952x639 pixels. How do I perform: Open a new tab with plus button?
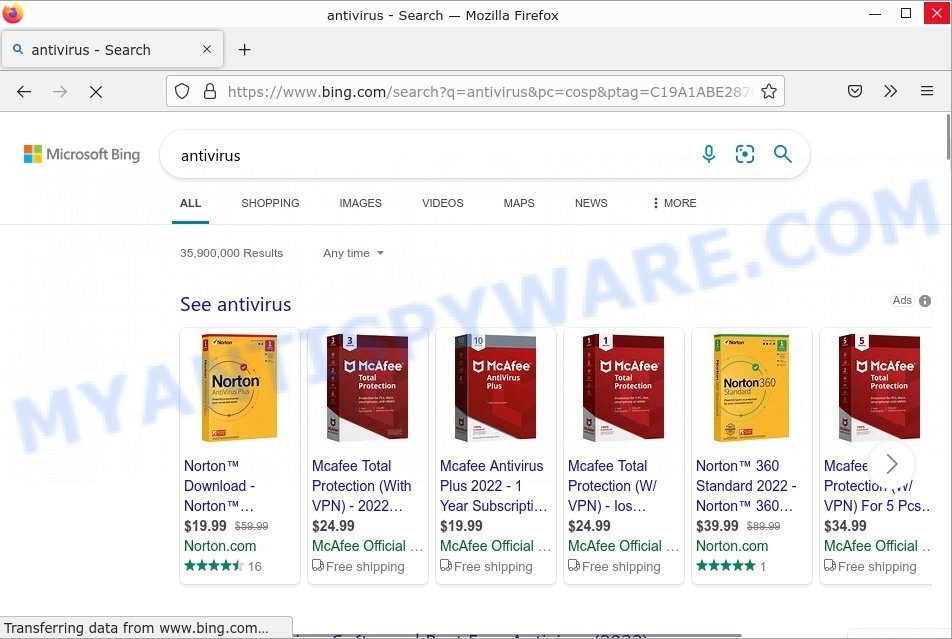pyautogui.click(x=245, y=50)
